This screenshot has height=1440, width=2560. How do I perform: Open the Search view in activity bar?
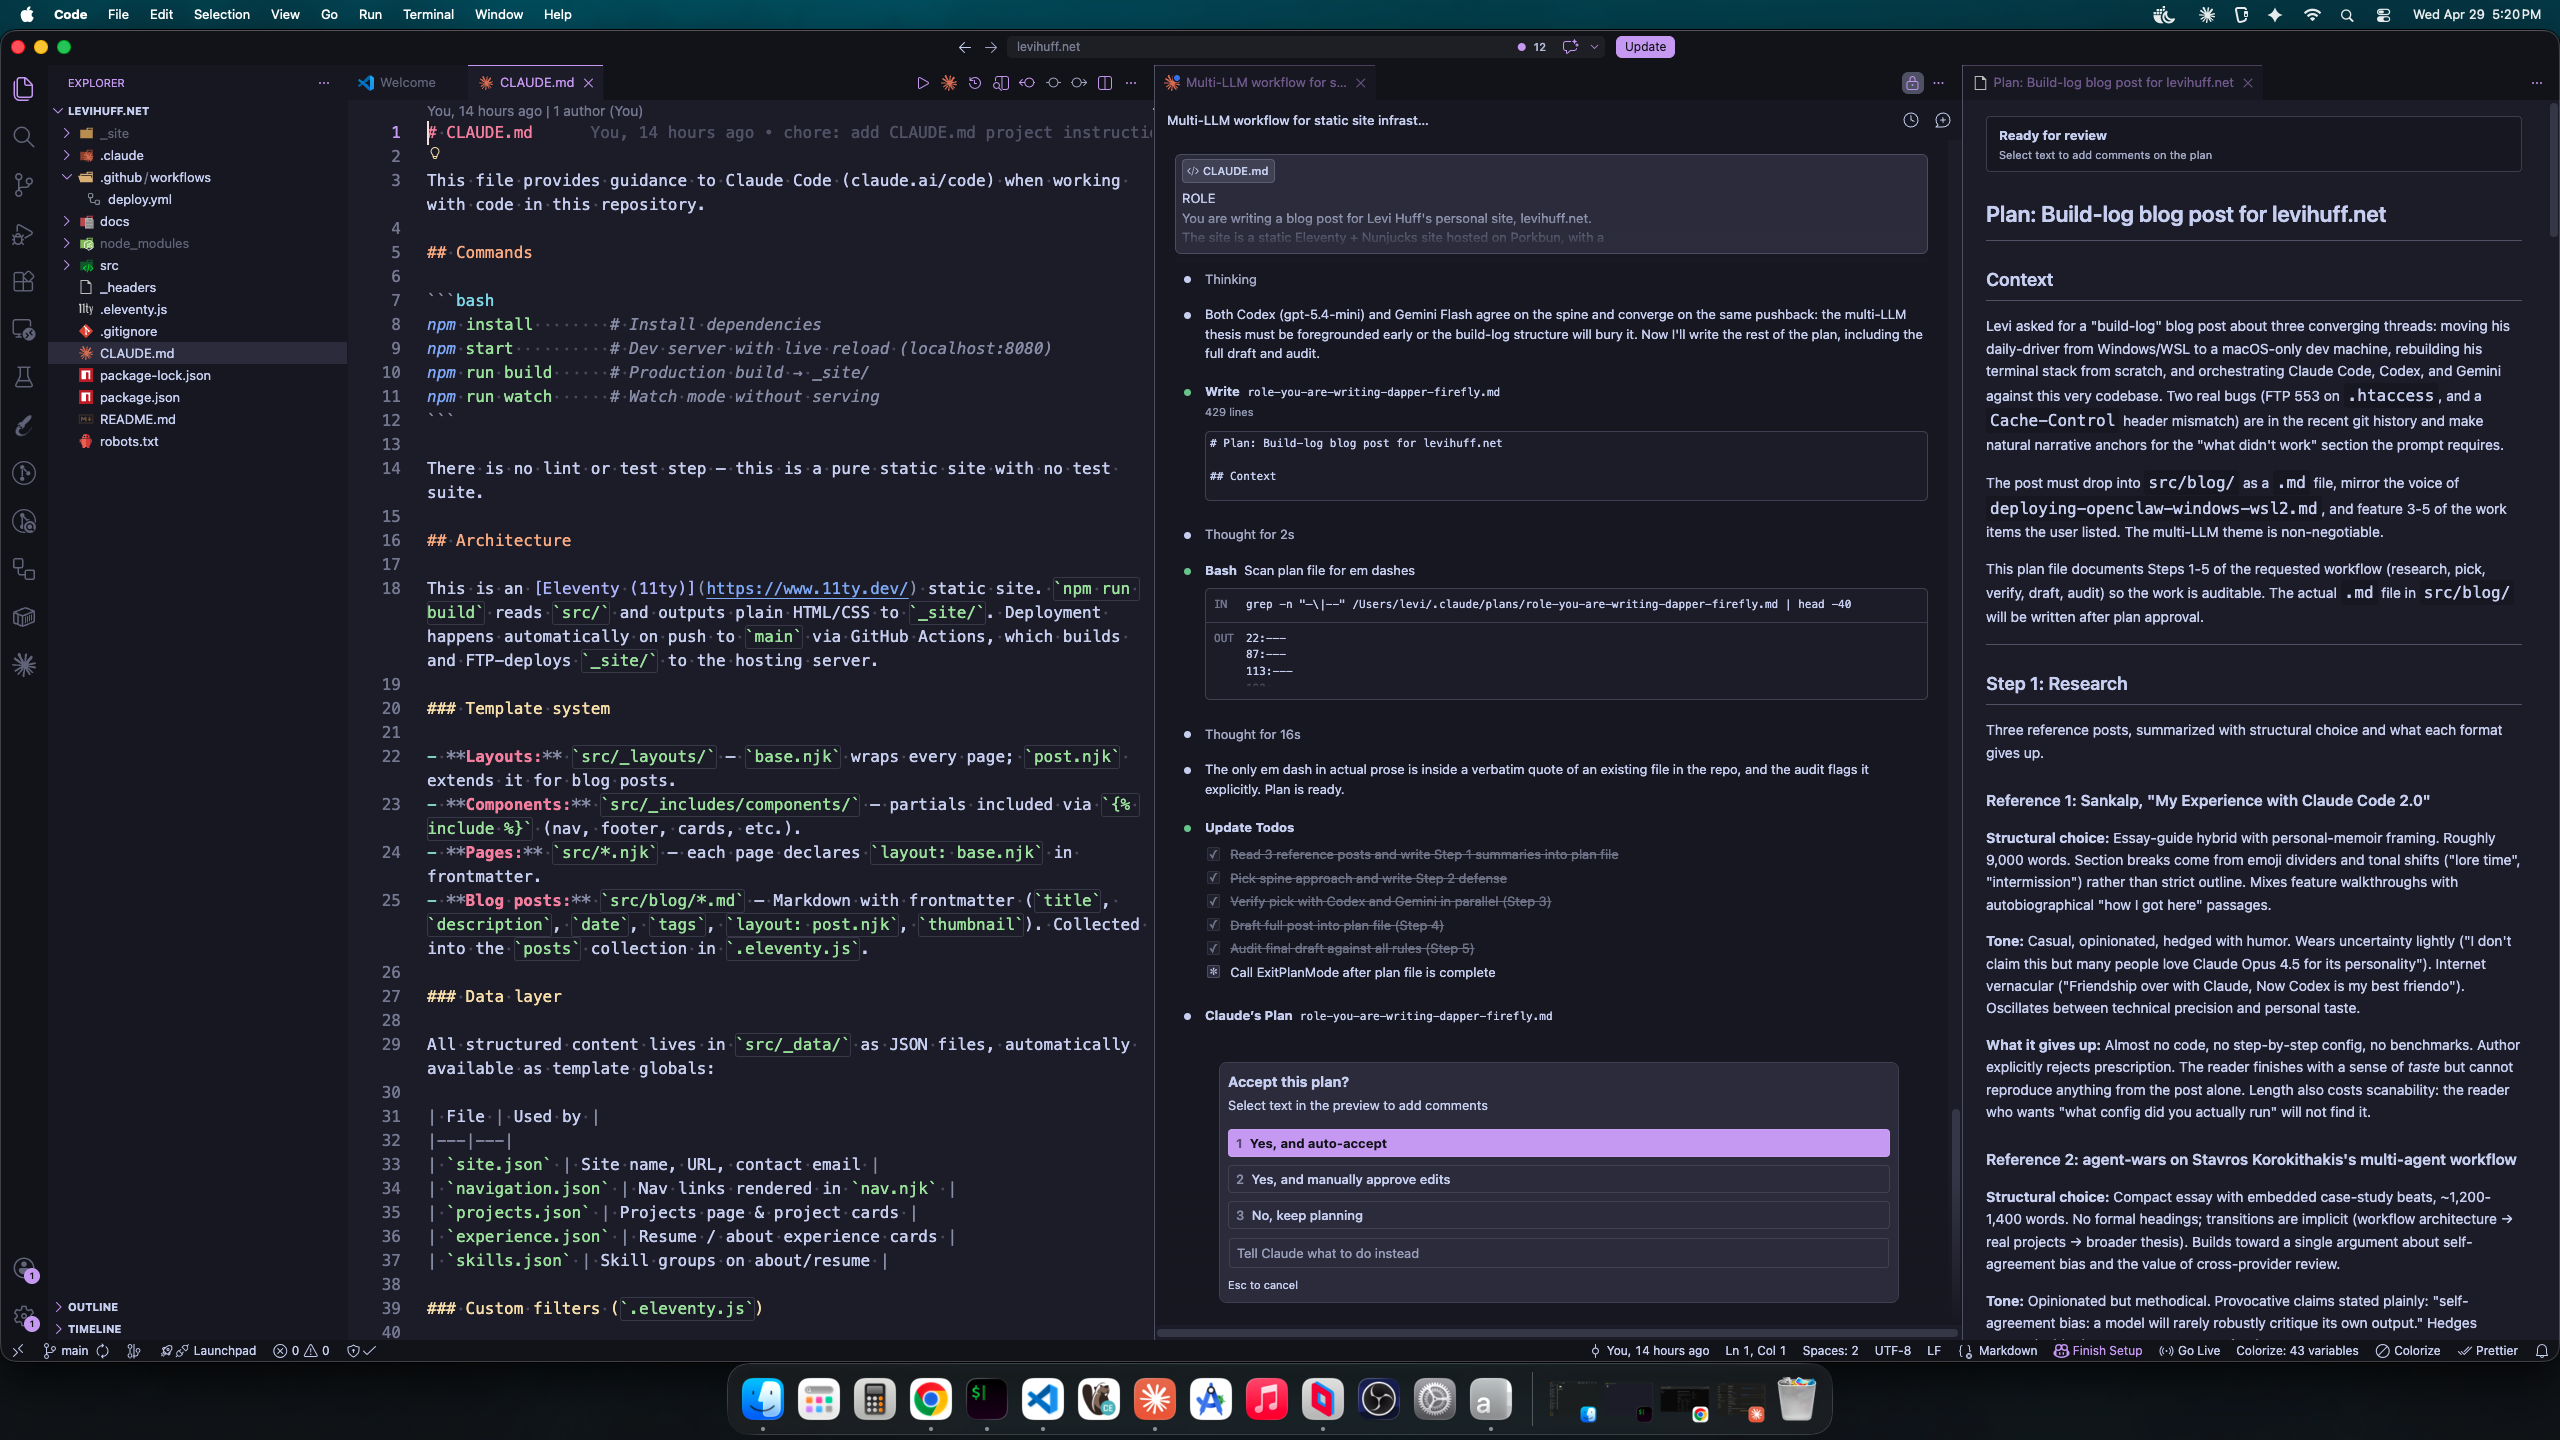24,137
